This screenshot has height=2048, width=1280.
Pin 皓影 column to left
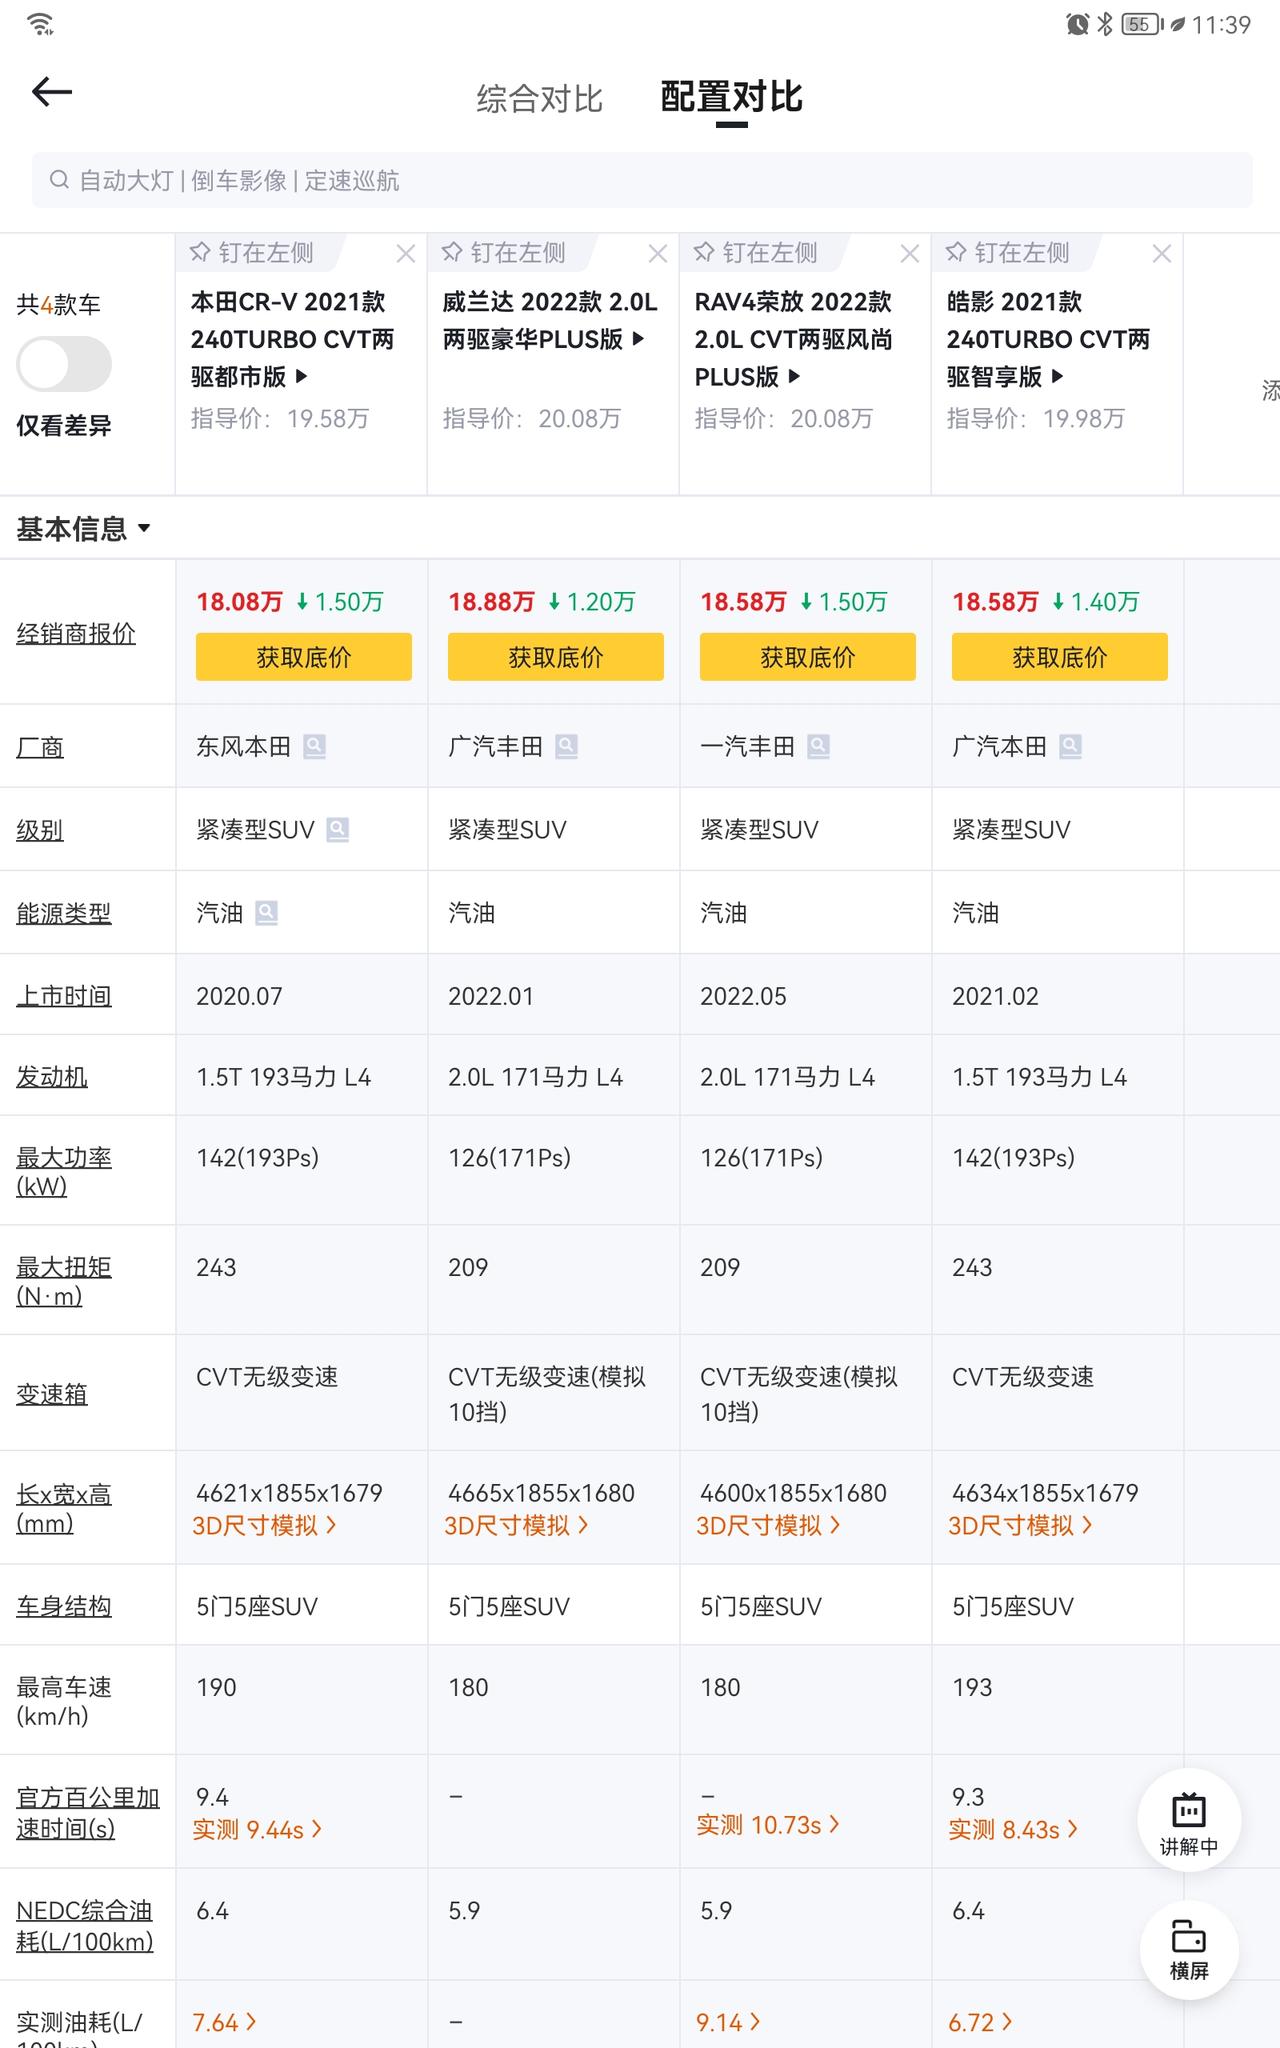[1008, 253]
